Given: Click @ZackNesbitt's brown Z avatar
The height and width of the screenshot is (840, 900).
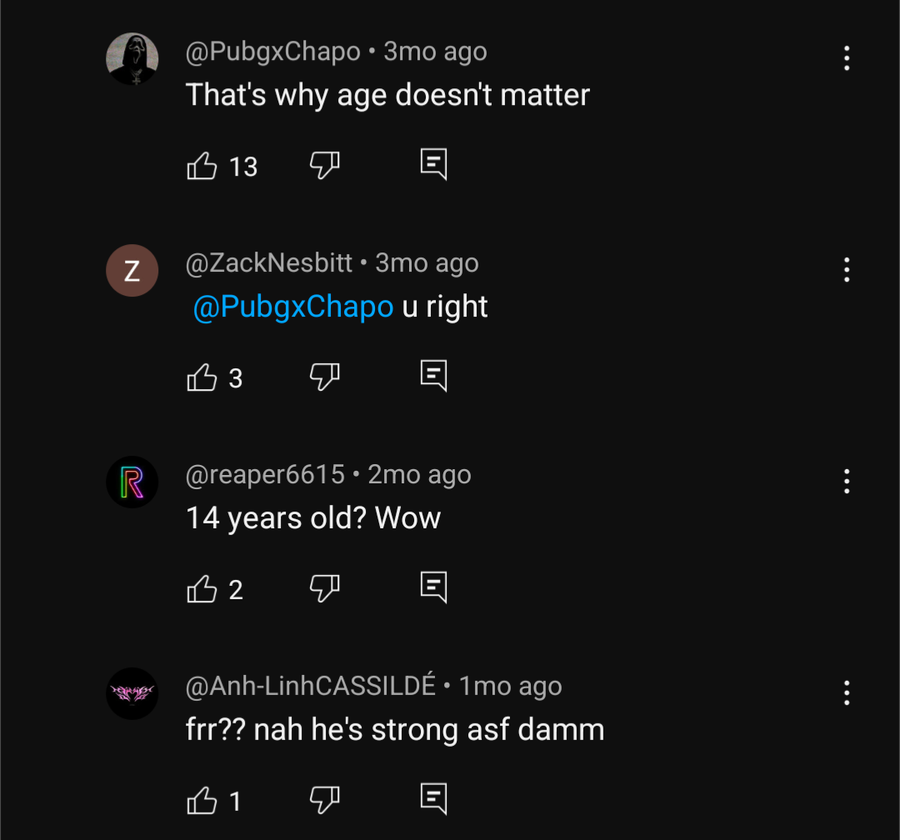Looking at the screenshot, I should point(132,271).
